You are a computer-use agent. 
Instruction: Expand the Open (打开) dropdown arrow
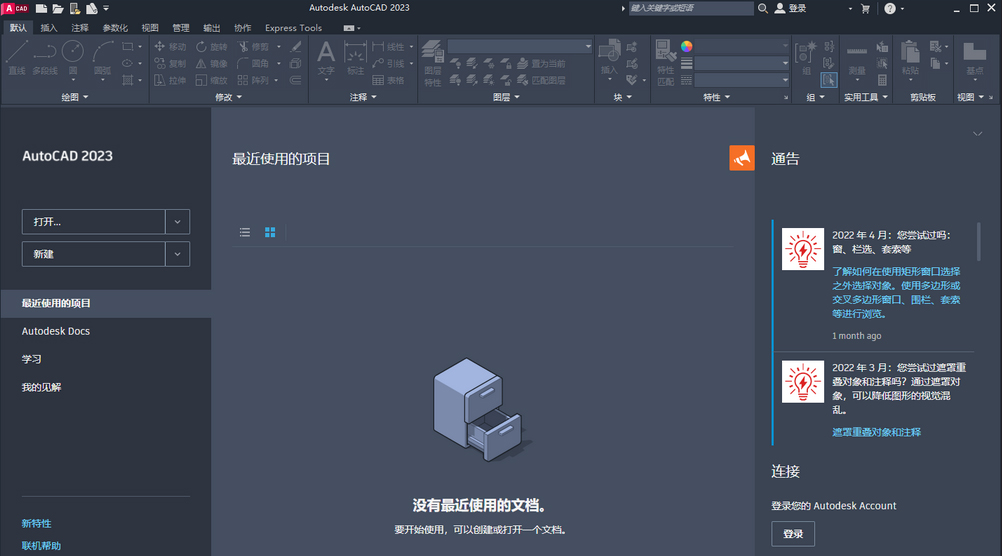point(178,222)
